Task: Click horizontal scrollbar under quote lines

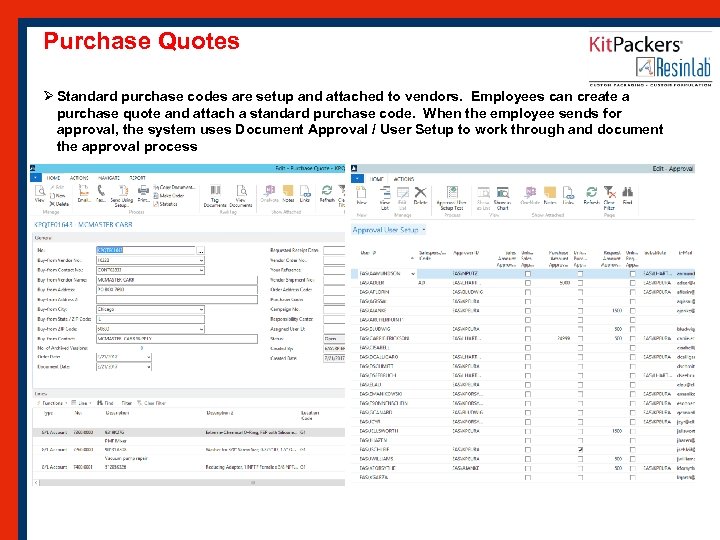Action: 189,483
